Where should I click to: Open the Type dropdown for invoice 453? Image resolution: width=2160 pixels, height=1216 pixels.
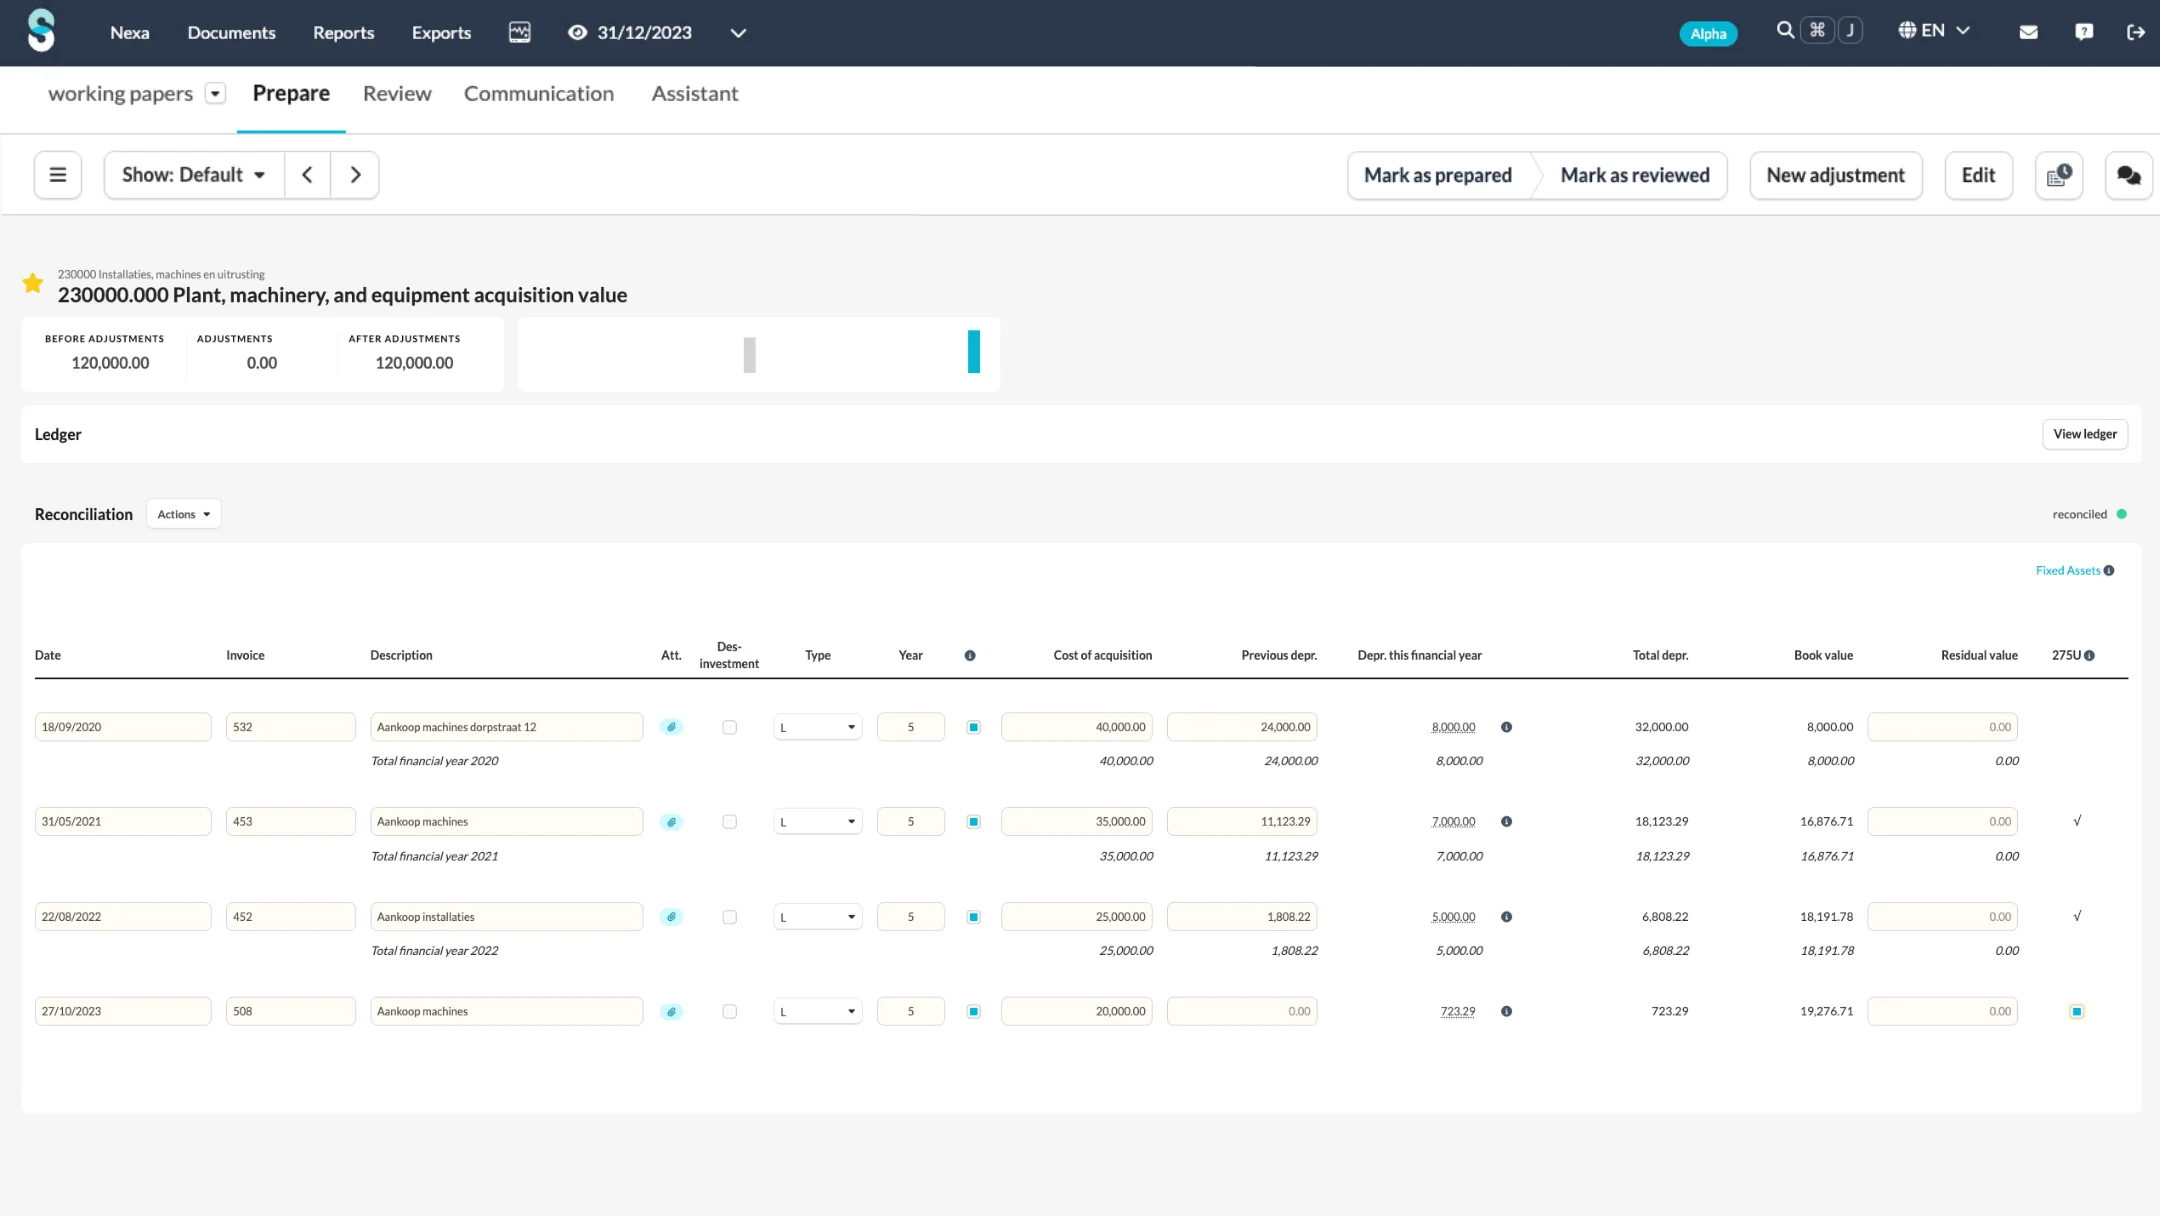click(x=817, y=822)
